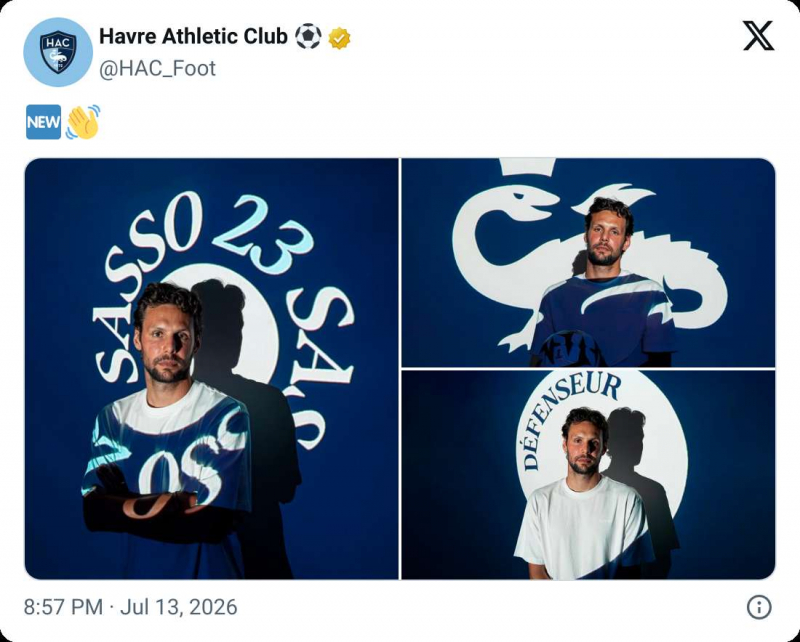Image resolution: width=800 pixels, height=642 pixels.
Task: Open the DÉFENSEUR circle photo
Action: coord(588,475)
